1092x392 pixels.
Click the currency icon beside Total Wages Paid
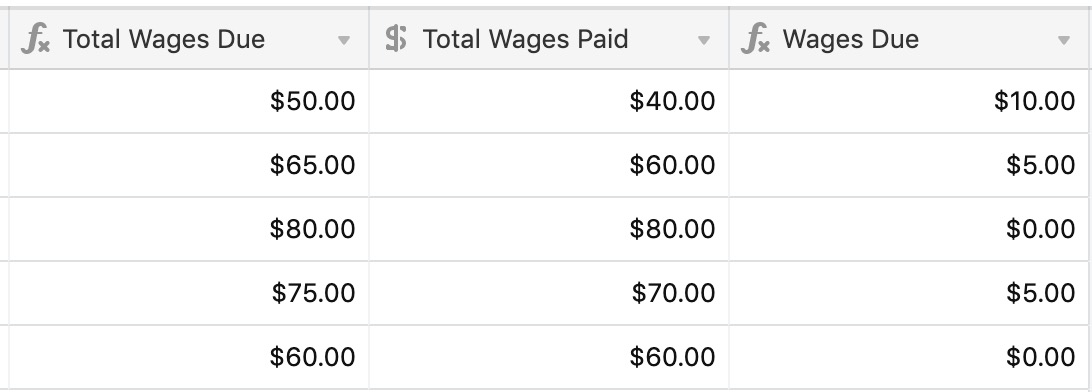click(396, 39)
